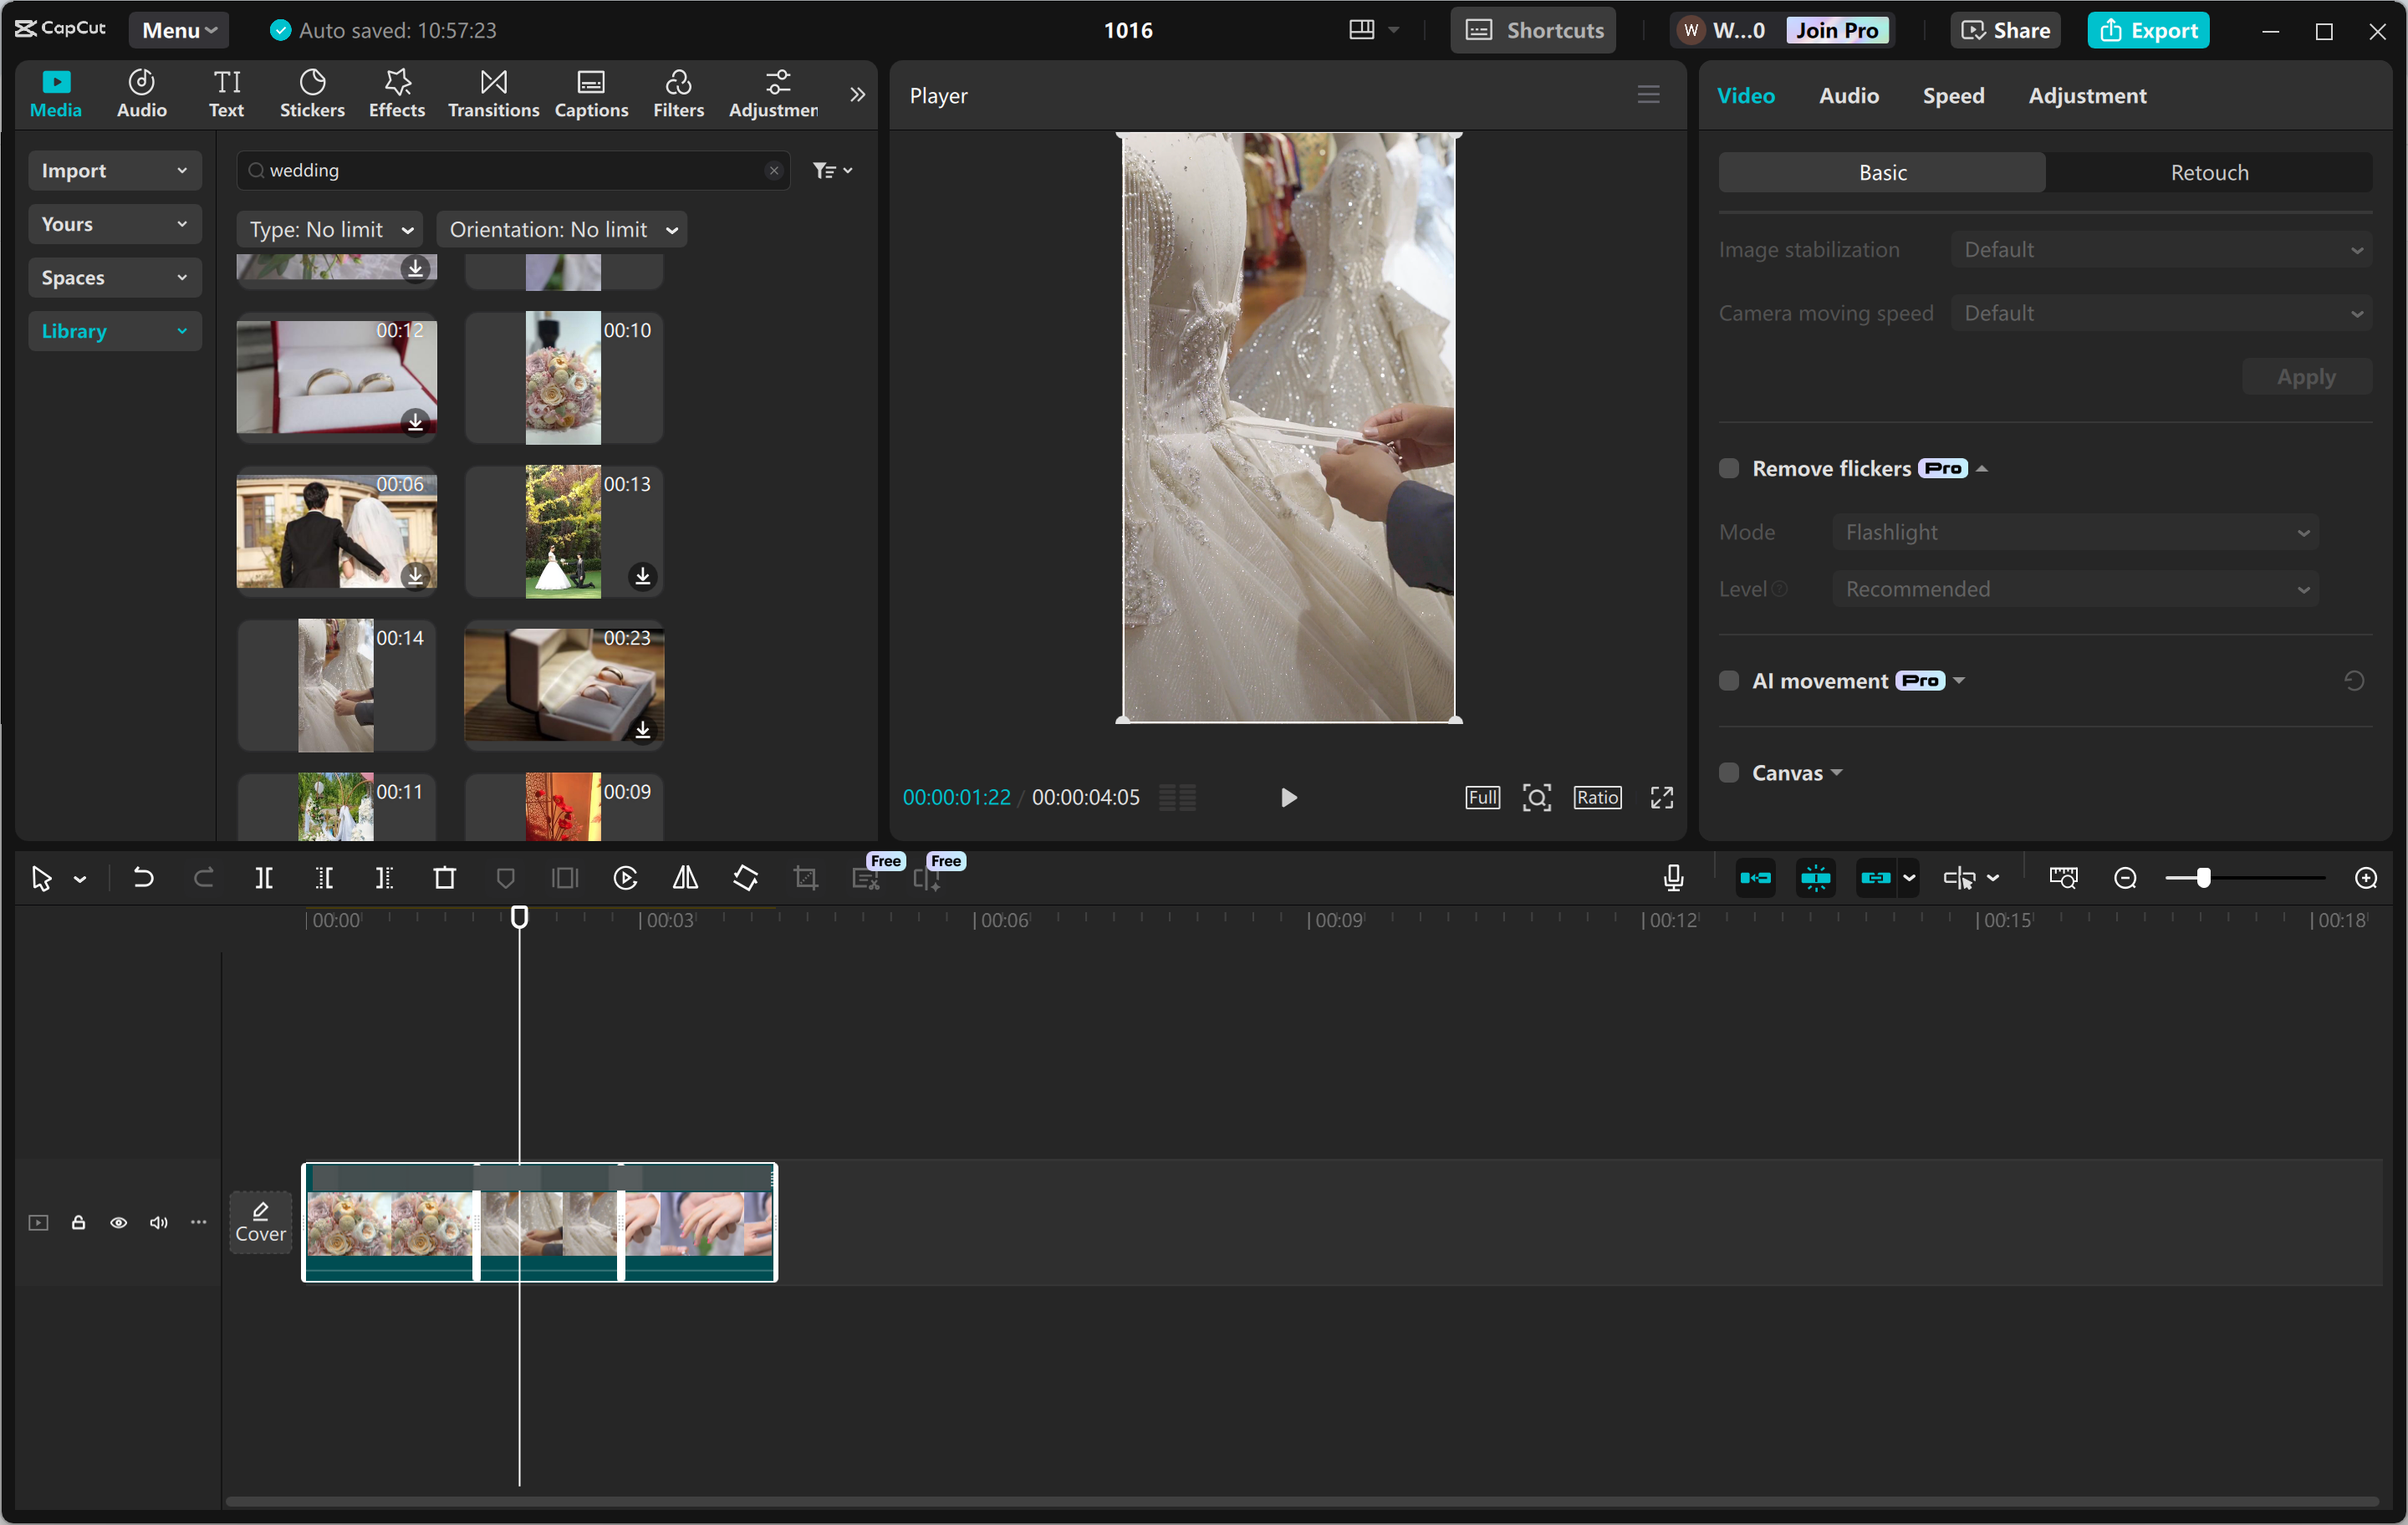Open the Stickers panel
Screen dimensions: 2408x1525
tap(312, 93)
